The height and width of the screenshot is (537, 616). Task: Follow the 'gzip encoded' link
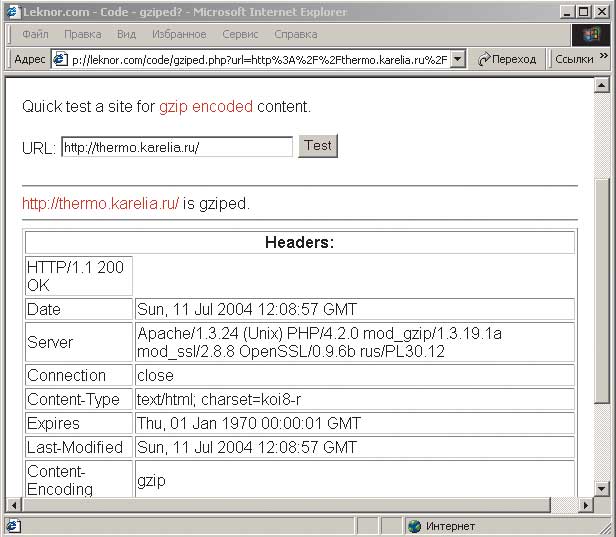coord(205,106)
